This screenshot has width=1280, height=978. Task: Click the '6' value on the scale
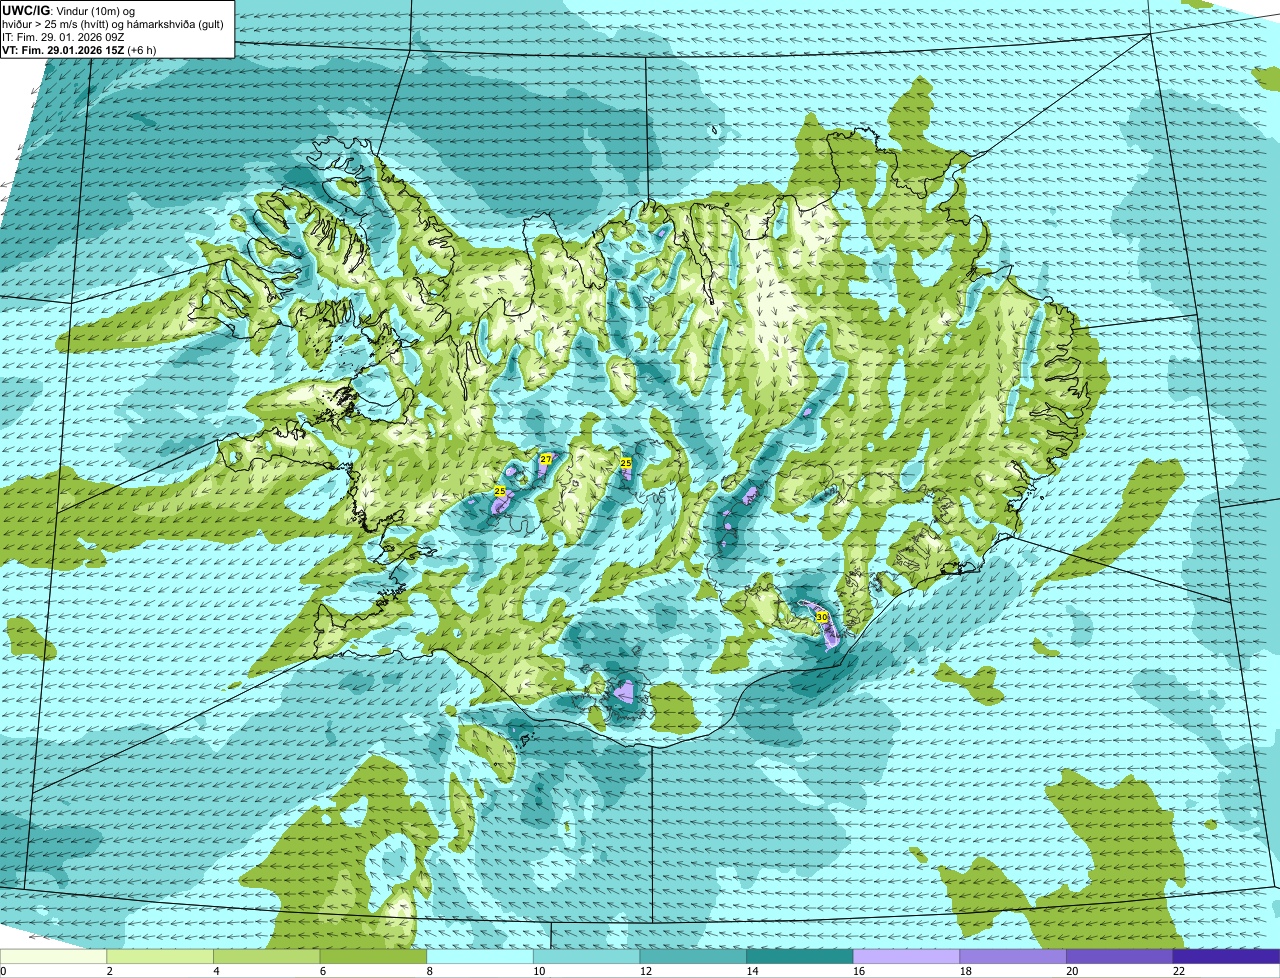point(322,971)
